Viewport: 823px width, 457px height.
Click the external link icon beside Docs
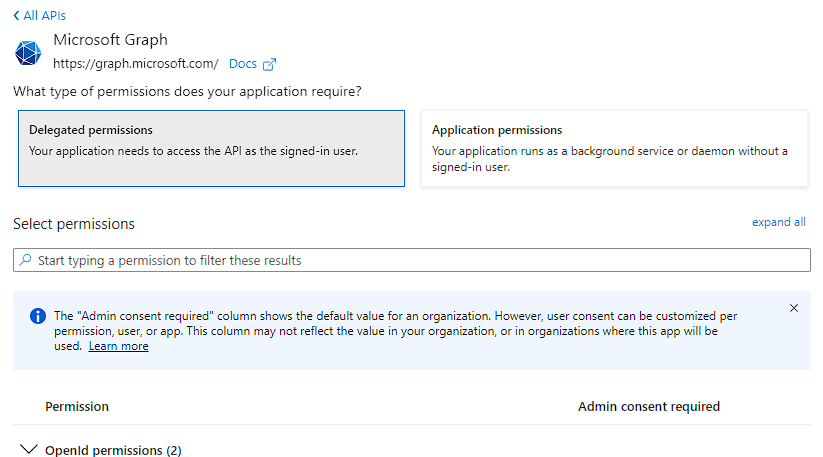tap(269, 64)
